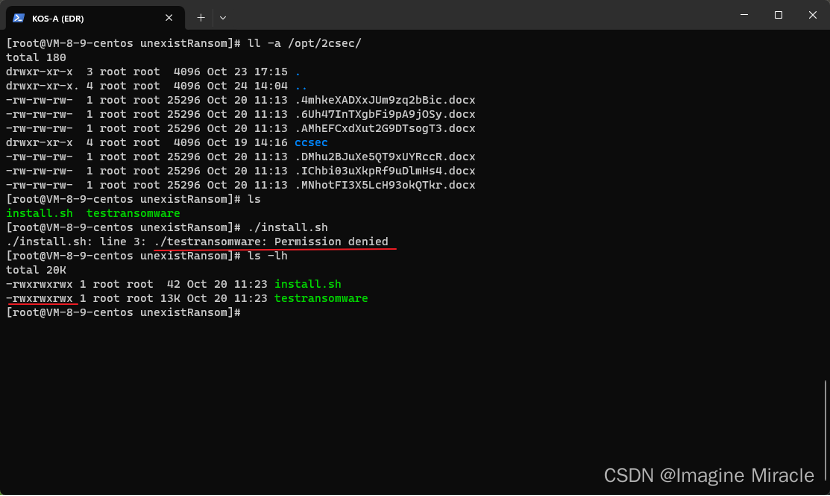
Task: Click the underlined -rwxrwxrwx permissions of testransomware
Action: (41, 298)
